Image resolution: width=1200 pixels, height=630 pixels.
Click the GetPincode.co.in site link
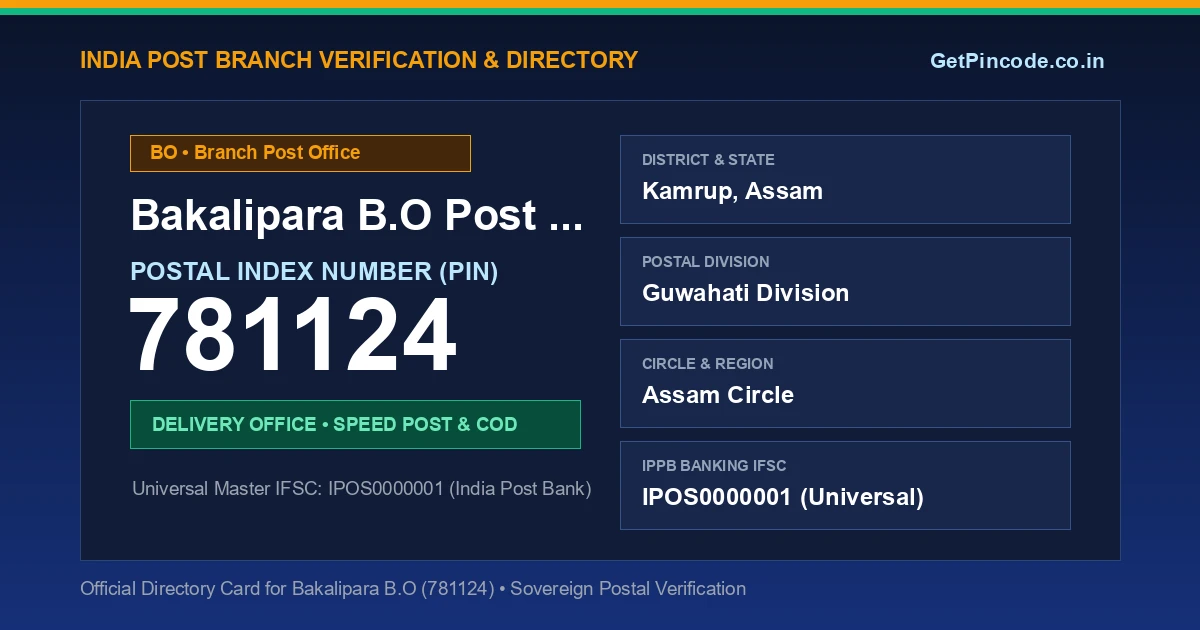coord(1017,61)
